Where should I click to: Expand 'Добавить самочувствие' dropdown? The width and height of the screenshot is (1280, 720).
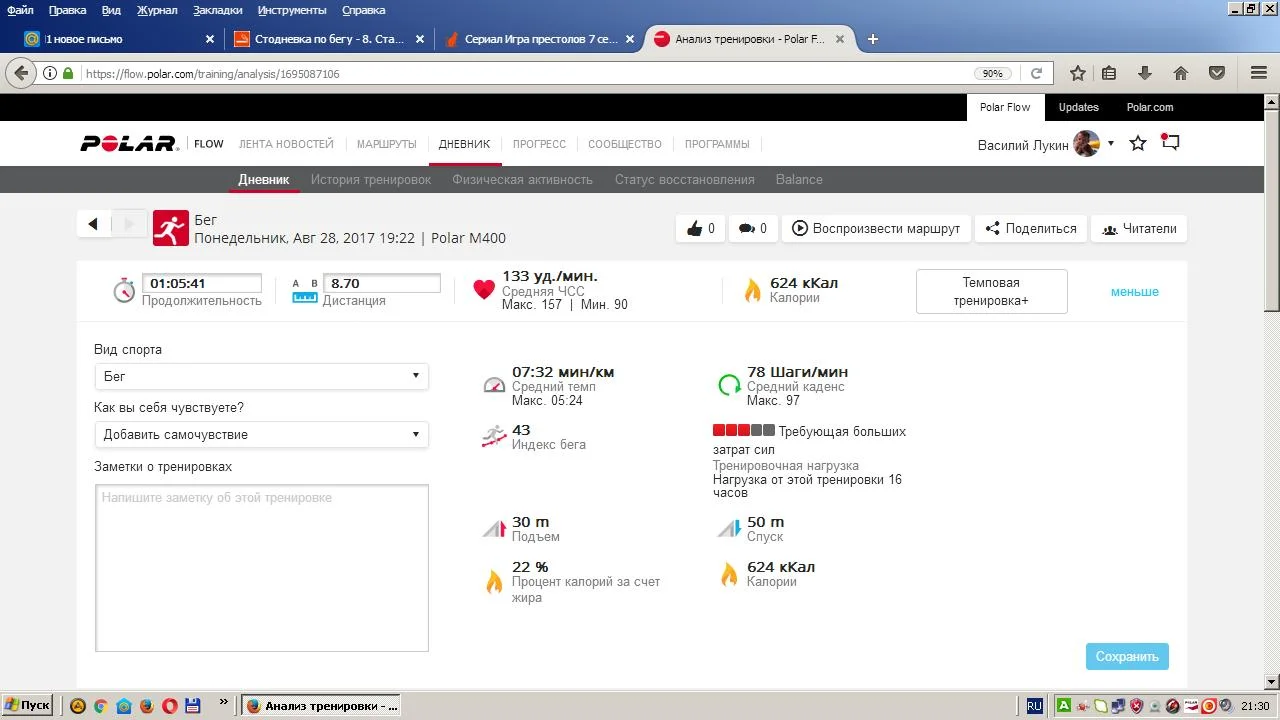point(261,434)
